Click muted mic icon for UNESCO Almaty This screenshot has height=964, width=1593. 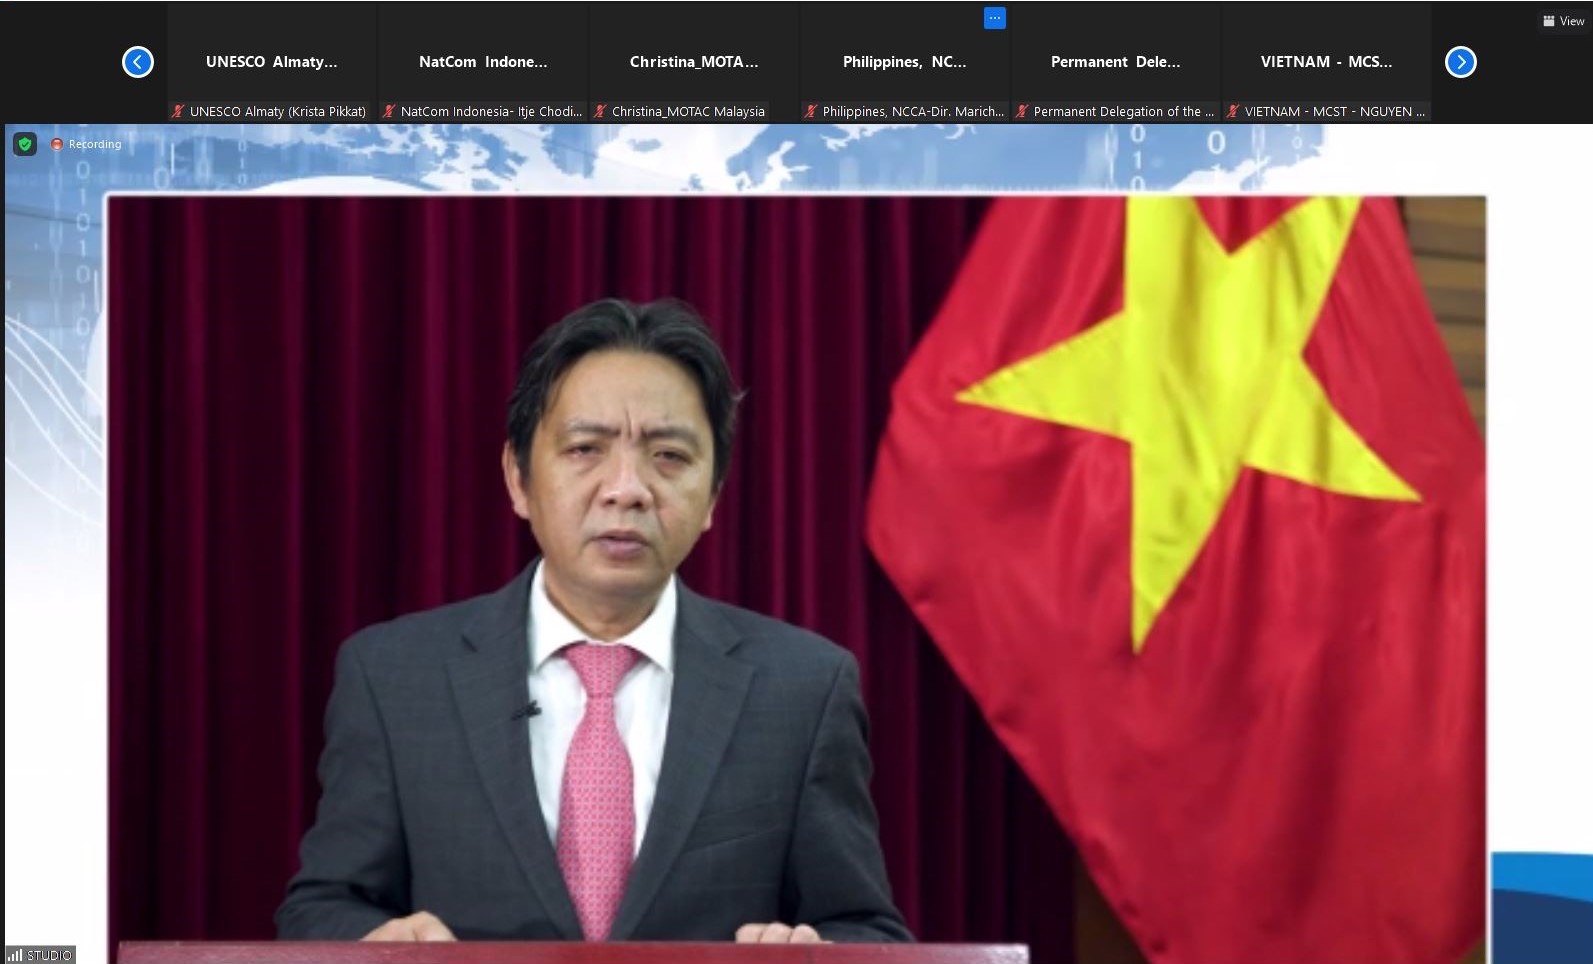(x=178, y=112)
